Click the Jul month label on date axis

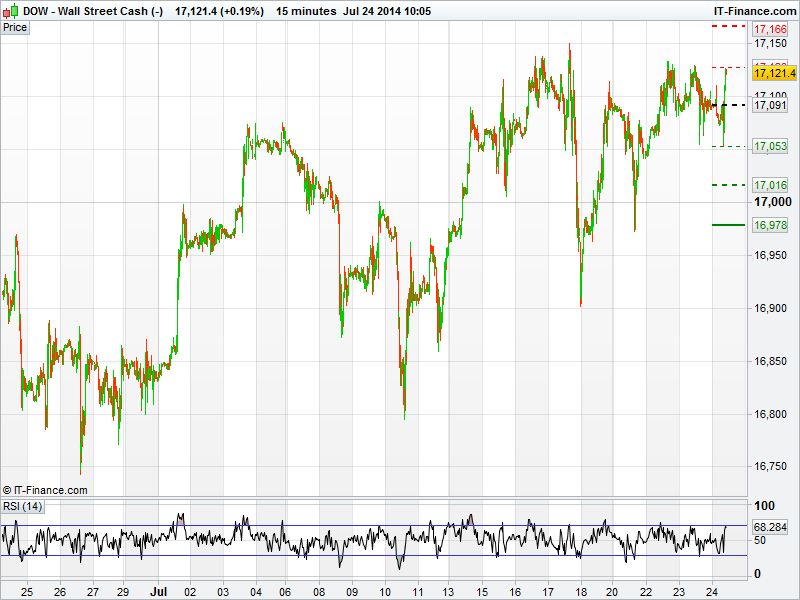pos(156,591)
